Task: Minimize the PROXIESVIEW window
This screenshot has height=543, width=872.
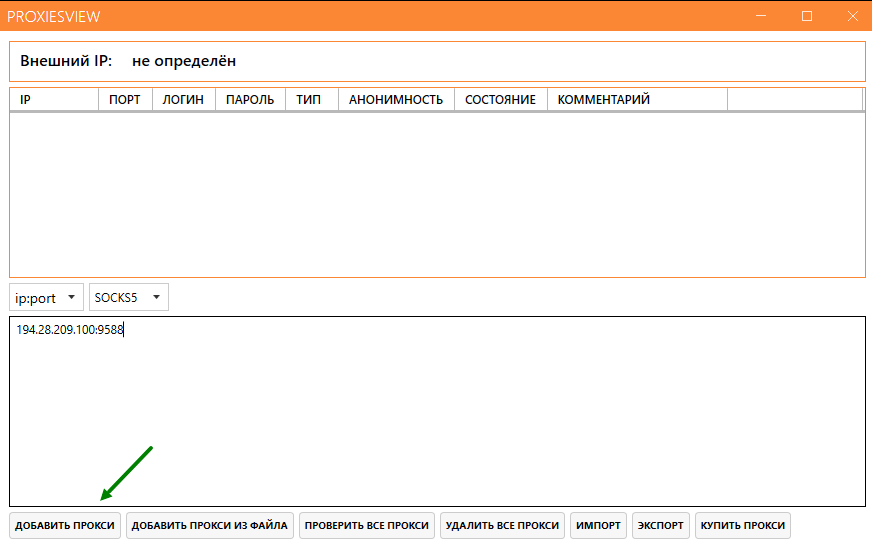Action: (761, 16)
